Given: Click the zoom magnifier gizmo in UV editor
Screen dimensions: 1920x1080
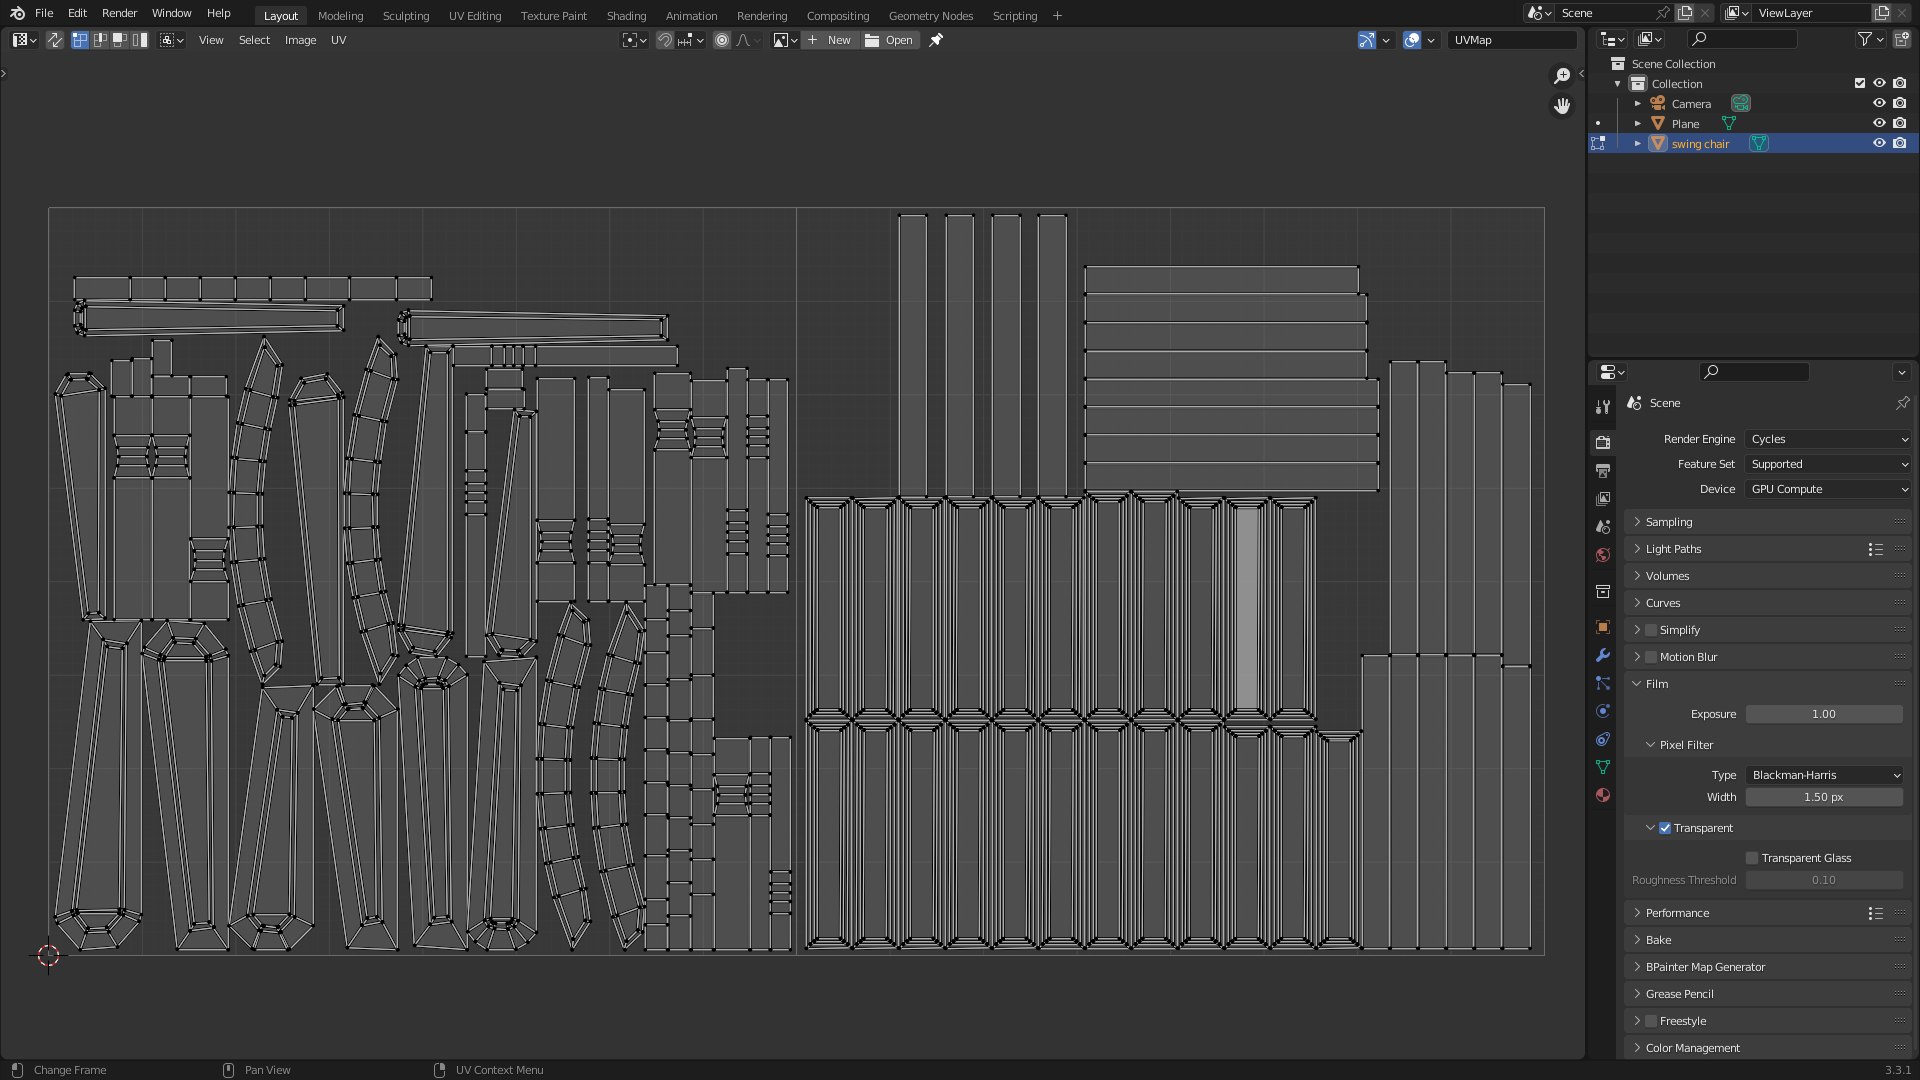Looking at the screenshot, I should (1562, 76).
